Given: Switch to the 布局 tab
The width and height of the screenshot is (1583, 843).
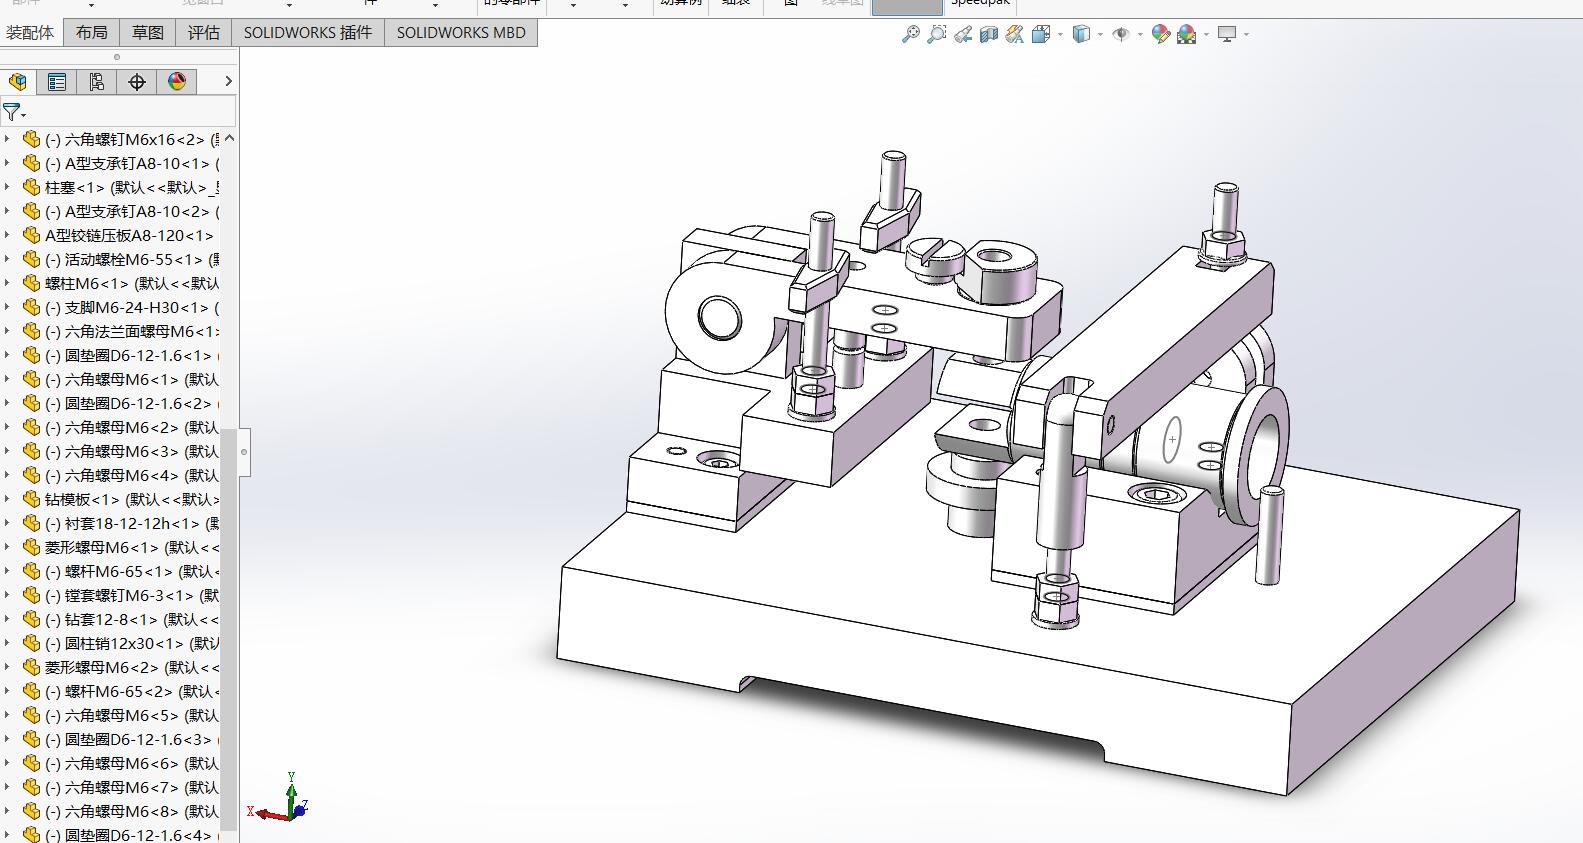Looking at the screenshot, I should click(91, 33).
